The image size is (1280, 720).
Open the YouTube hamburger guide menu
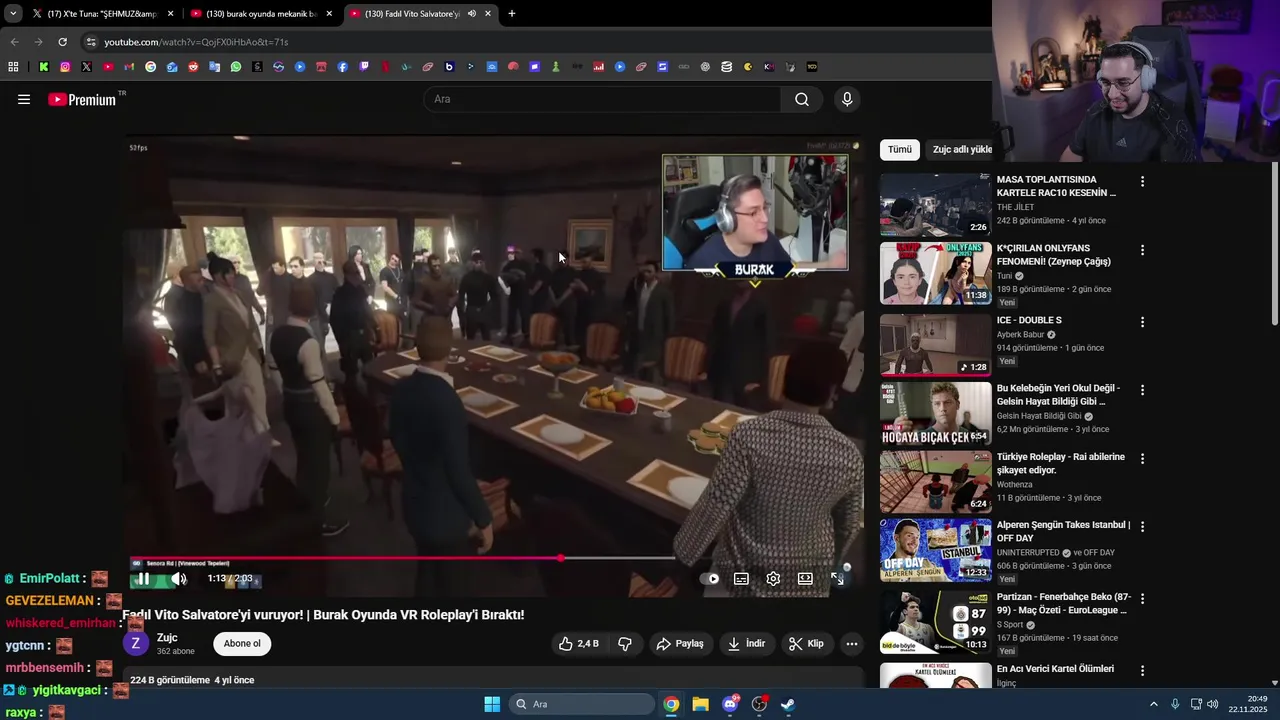(x=24, y=99)
